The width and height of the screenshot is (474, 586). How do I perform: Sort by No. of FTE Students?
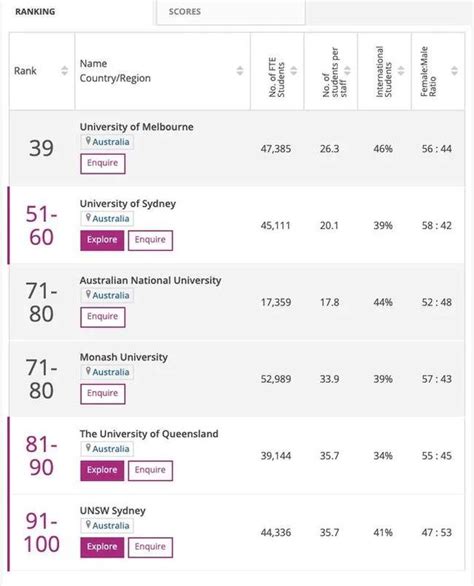(294, 70)
